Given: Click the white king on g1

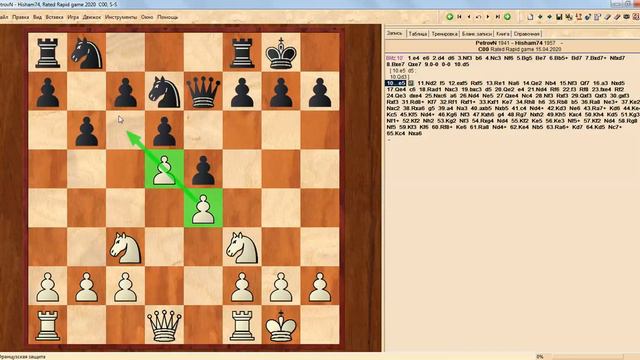Looking at the screenshot, I should (x=281, y=325).
